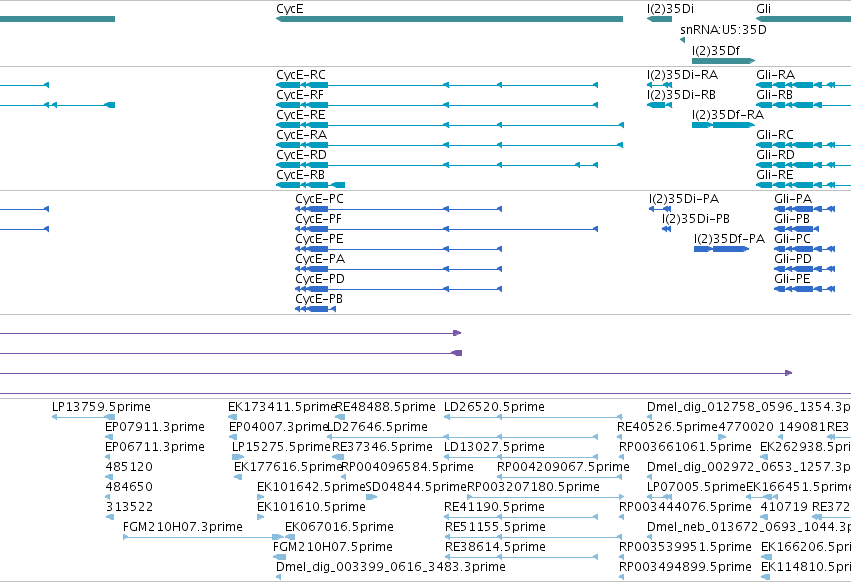Click the RE41190.5prime label
The image size is (851, 582).
[494, 507]
